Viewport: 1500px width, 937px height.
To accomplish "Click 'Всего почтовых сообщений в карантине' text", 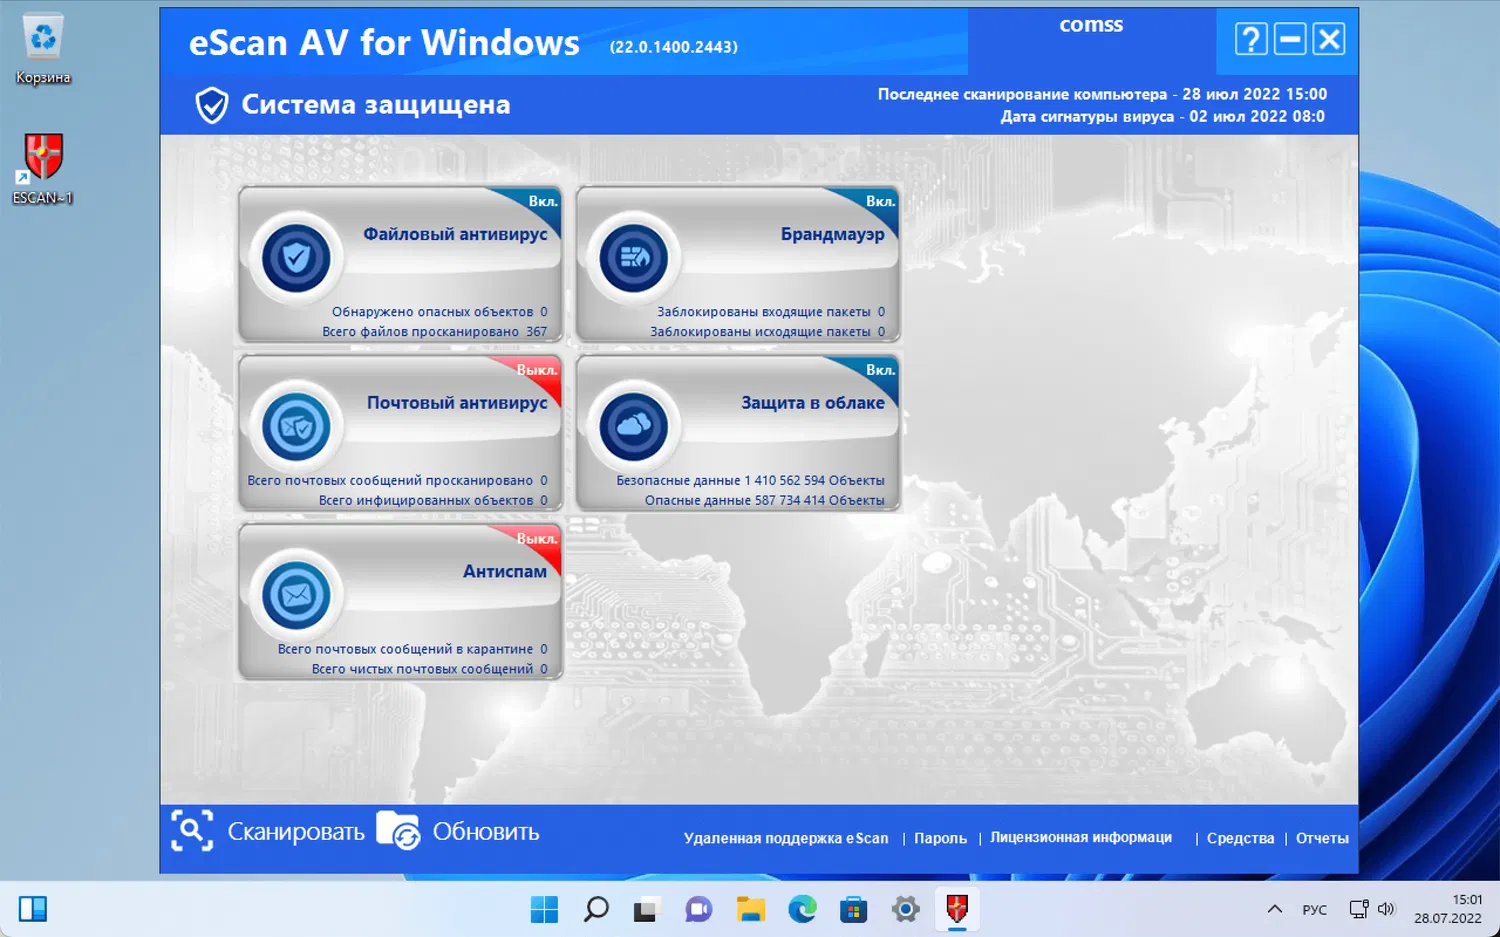I will 405,650.
